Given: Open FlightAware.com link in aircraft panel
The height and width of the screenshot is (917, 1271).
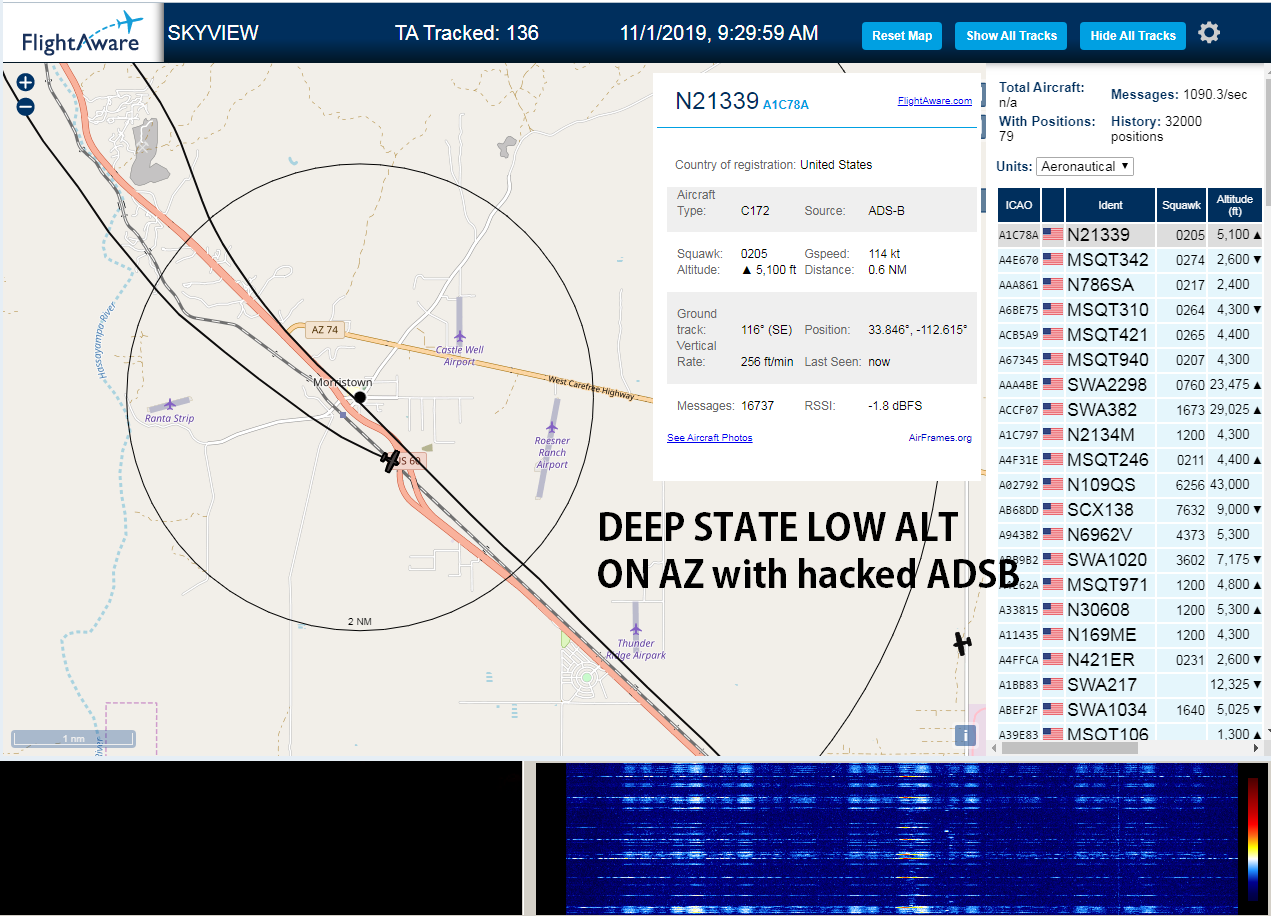Looking at the screenshot, I should pos(935,100).
